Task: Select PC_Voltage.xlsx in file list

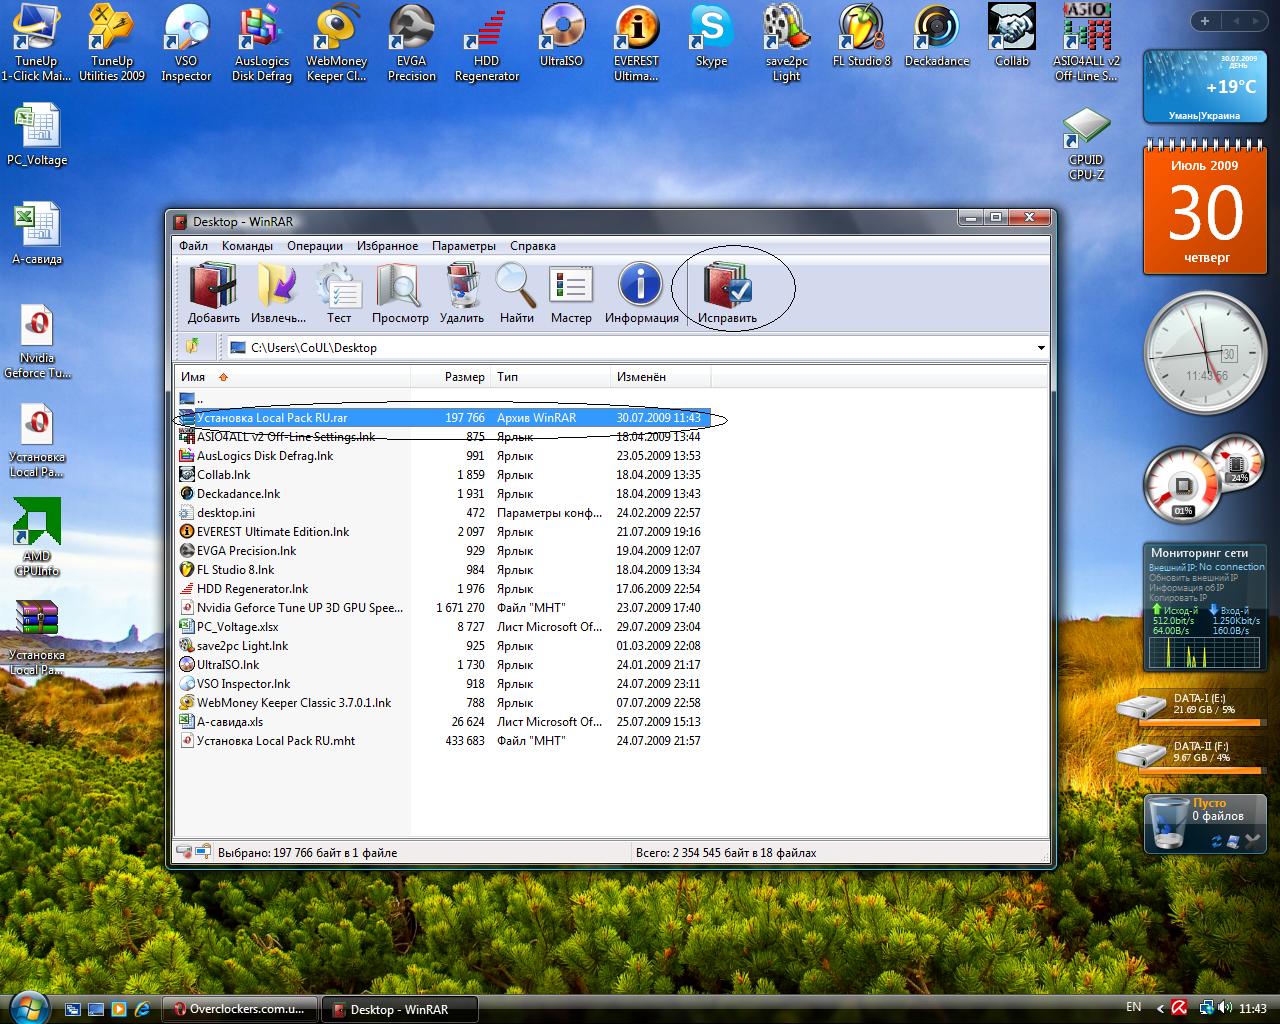Action: point(443,627)
